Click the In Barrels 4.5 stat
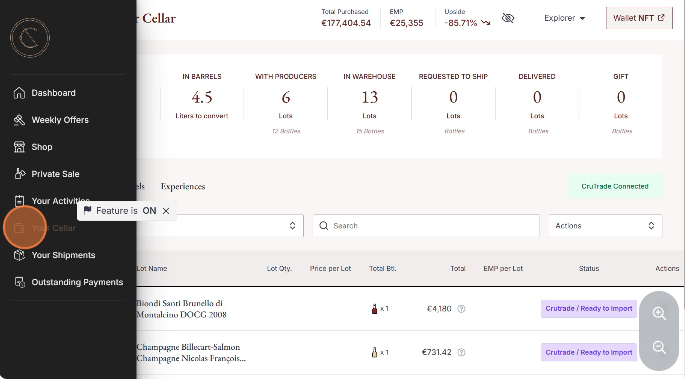The image size is (685, 385). coord(202,97)
